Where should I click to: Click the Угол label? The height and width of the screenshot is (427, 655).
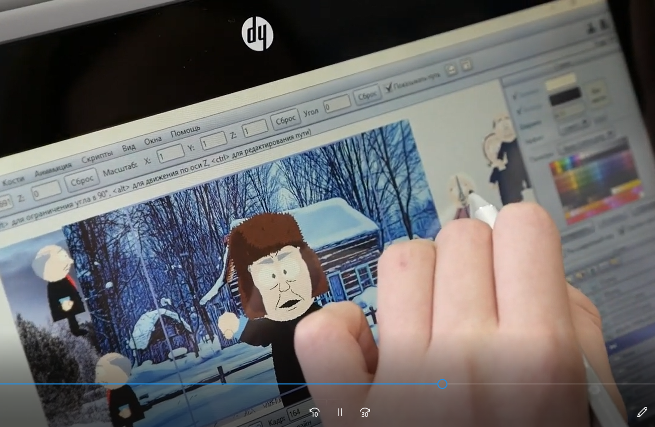click(311, 112)
